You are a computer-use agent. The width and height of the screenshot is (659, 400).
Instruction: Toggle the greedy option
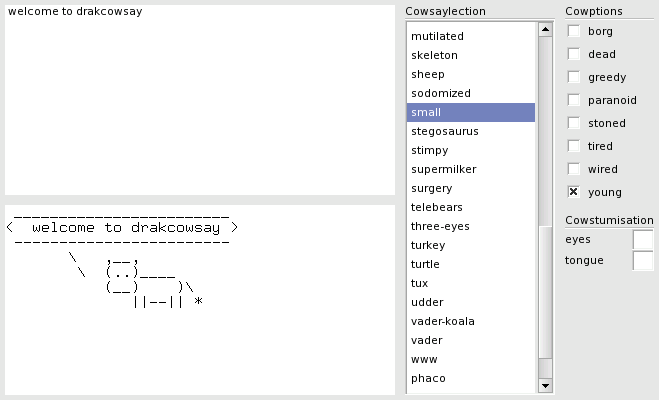click(x=574, y=77)
